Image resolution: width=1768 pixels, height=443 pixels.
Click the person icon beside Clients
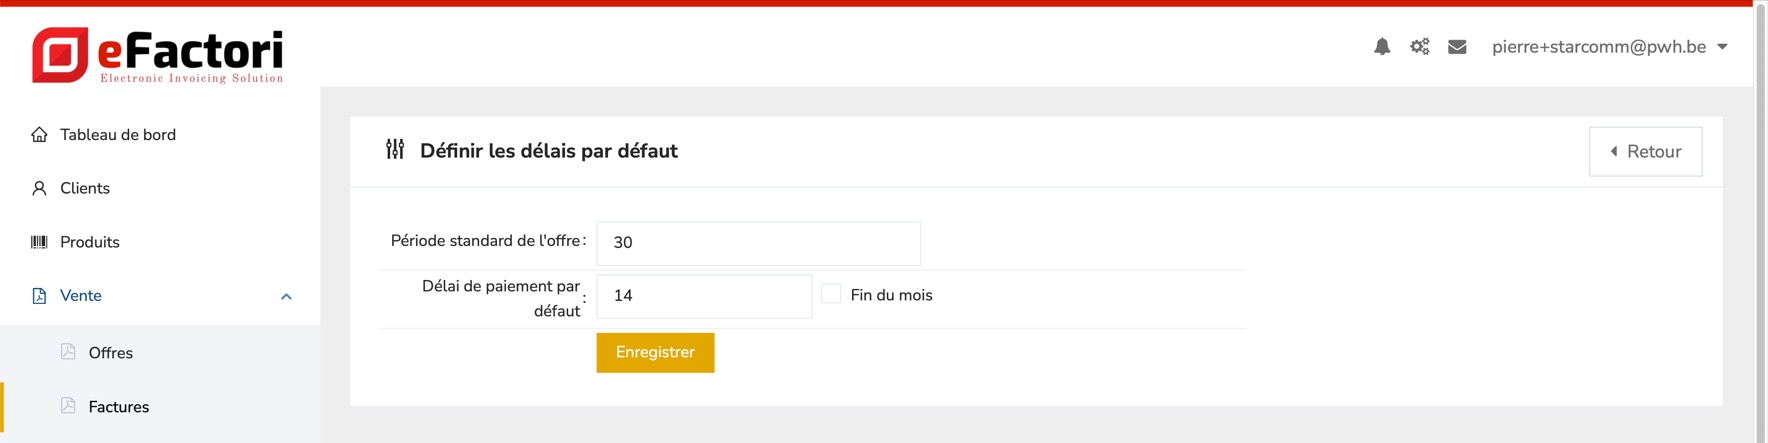pos(39,188)
